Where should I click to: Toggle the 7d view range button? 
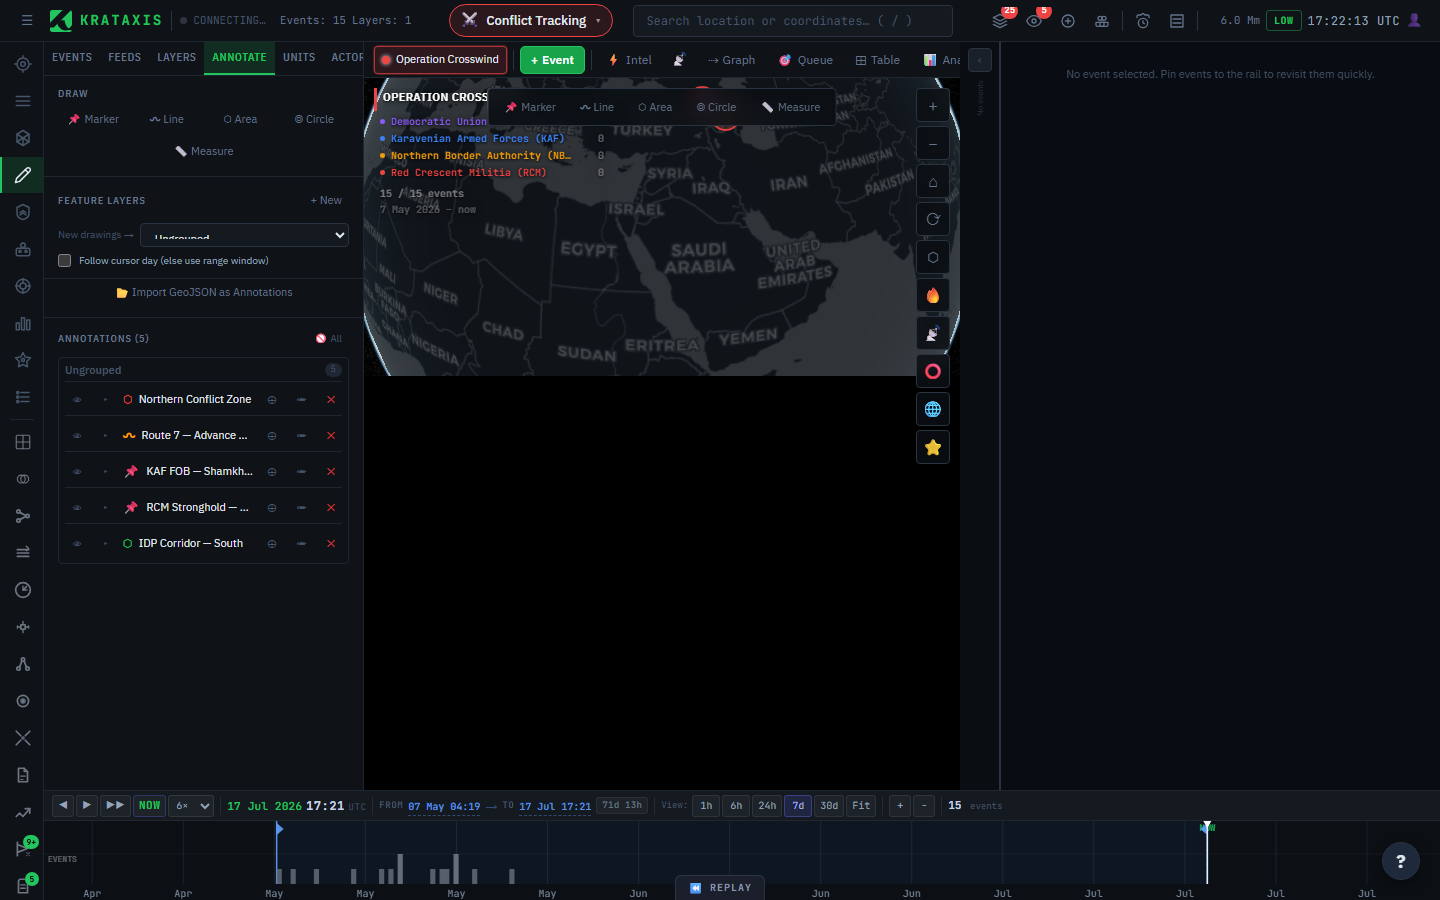798,806
